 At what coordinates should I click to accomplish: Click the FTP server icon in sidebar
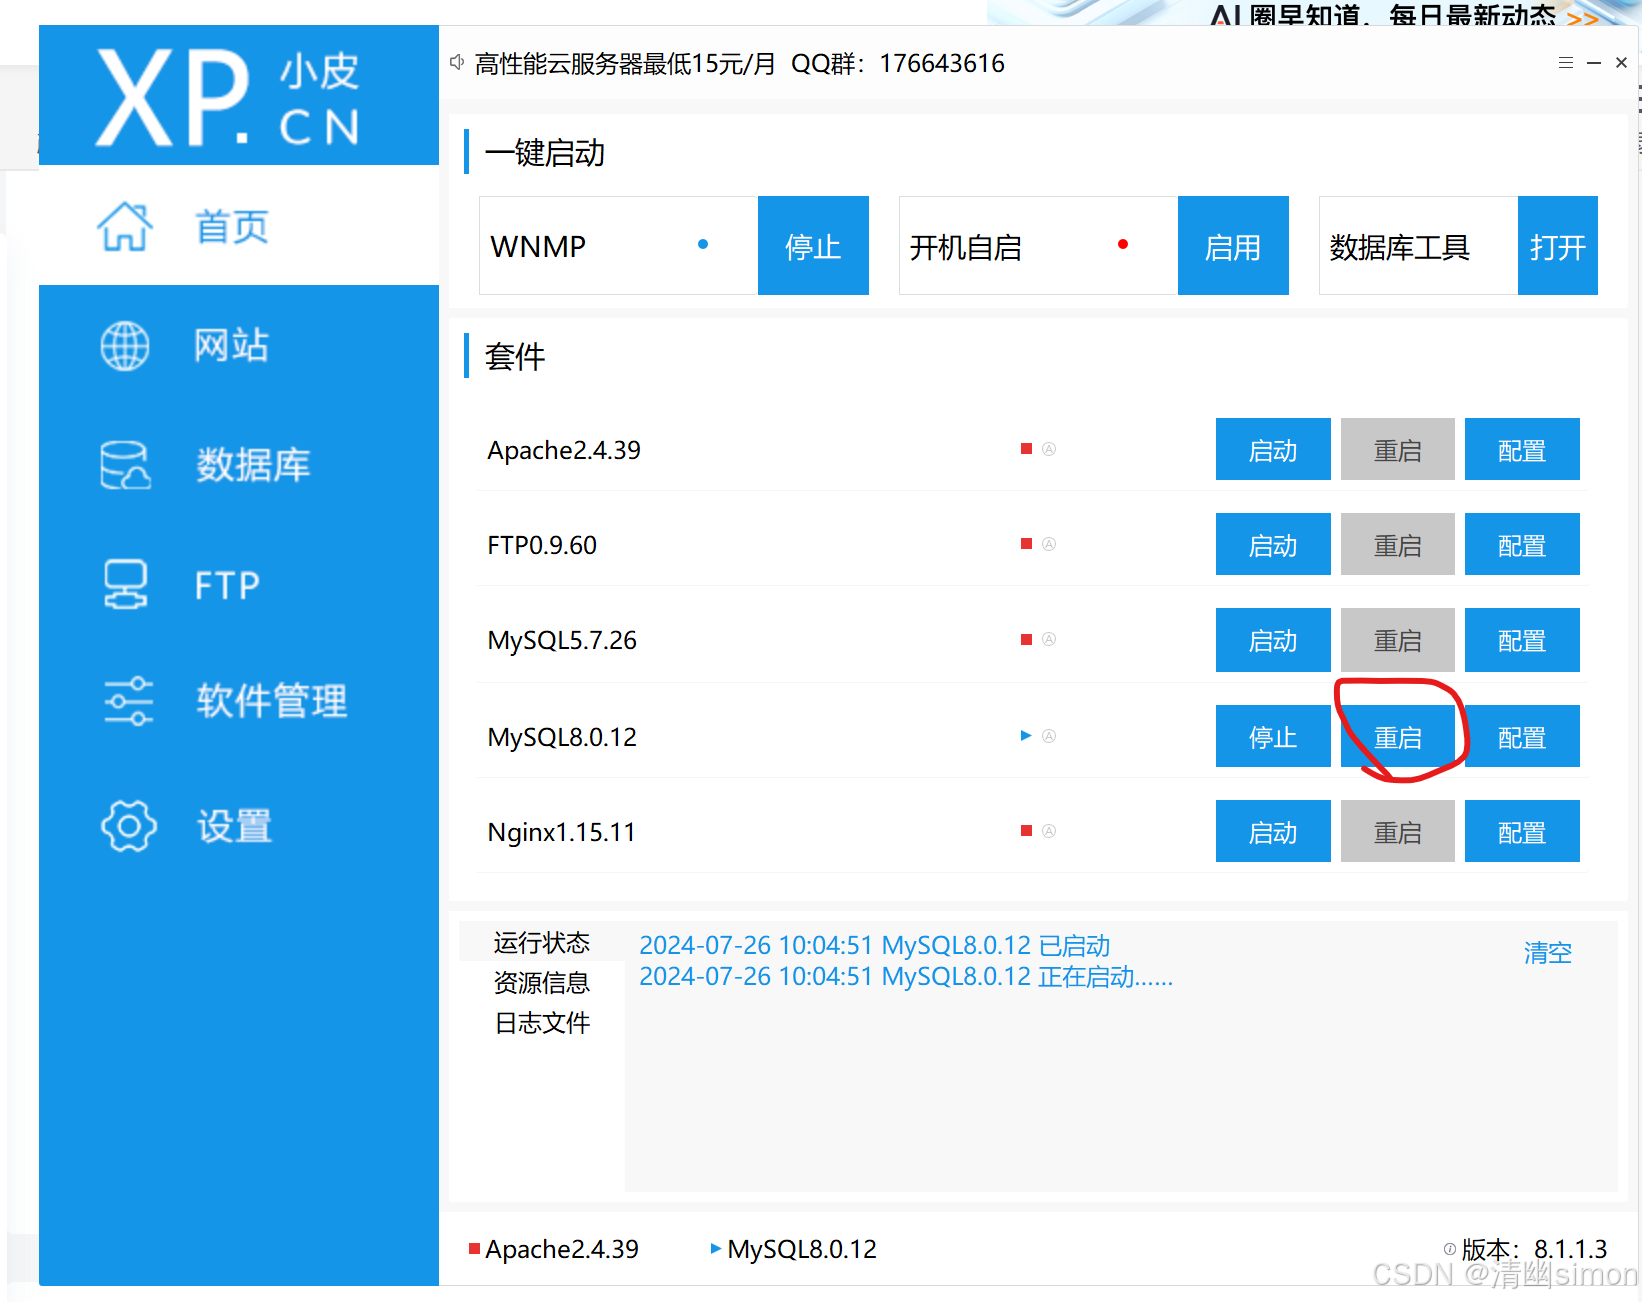tap(125, 584)
